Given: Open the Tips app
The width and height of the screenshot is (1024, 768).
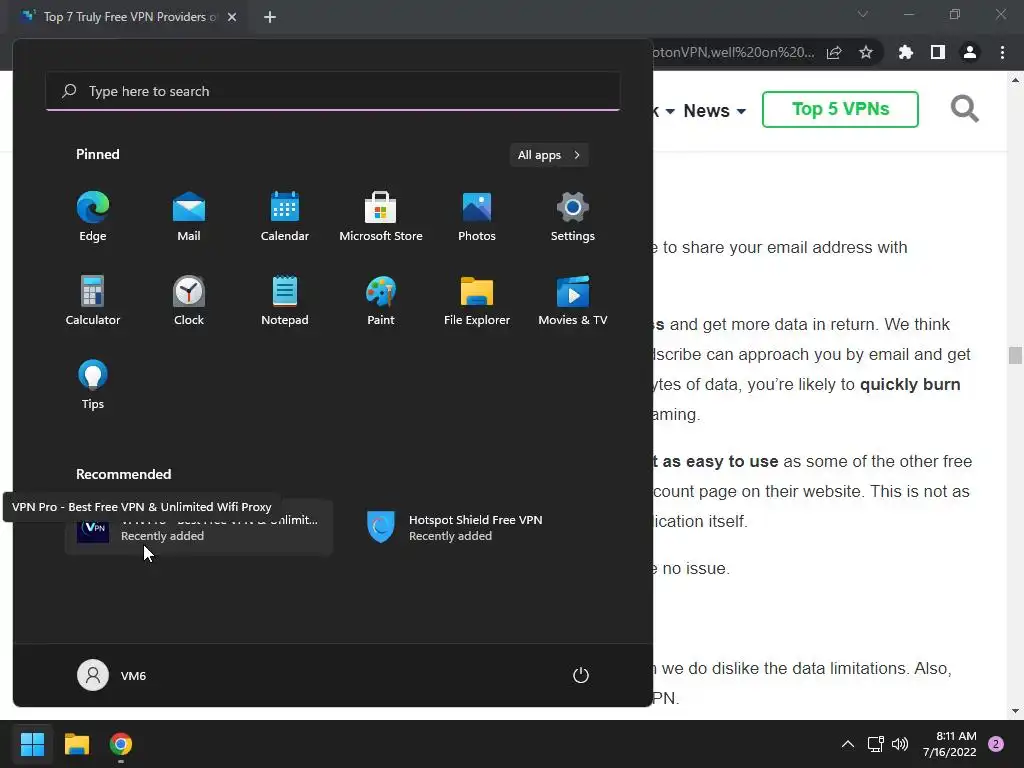Looking at the screenshot, I should (93, 385).
